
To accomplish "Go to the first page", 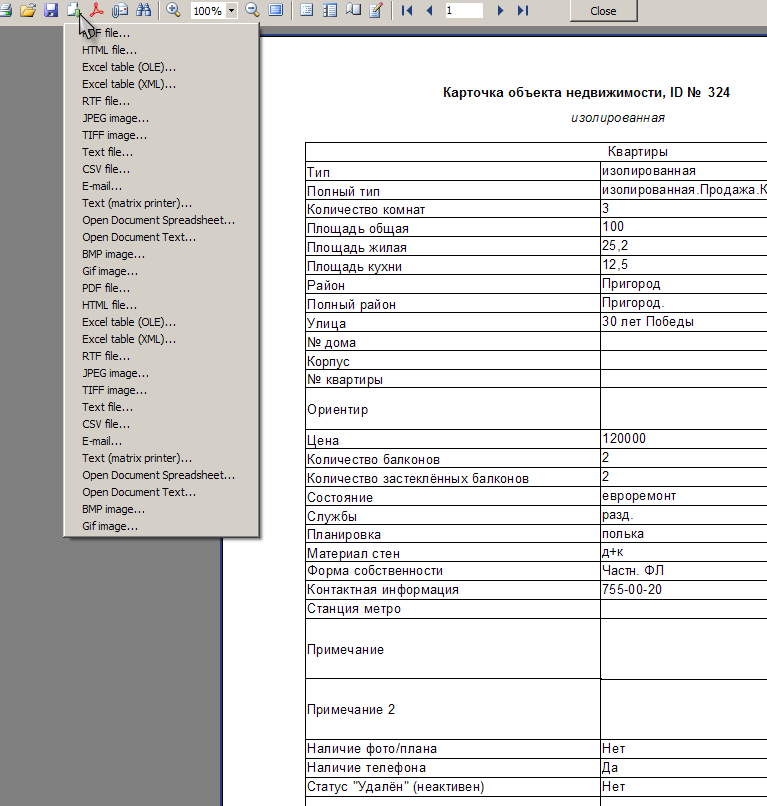I will pyautogui.click(x=407, y=10).
